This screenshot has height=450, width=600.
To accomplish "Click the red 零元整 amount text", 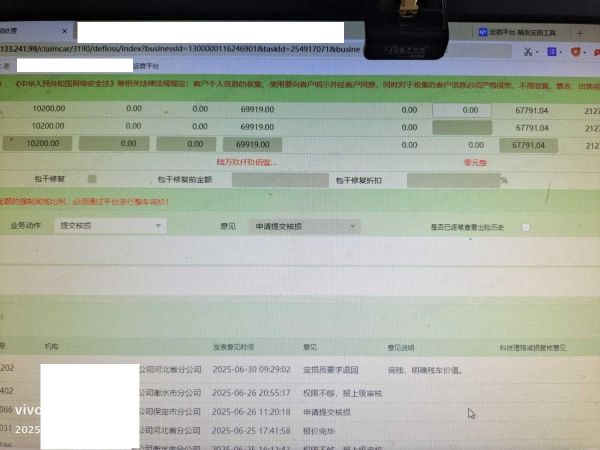I will pyautogui.click(x=475, y=163).
